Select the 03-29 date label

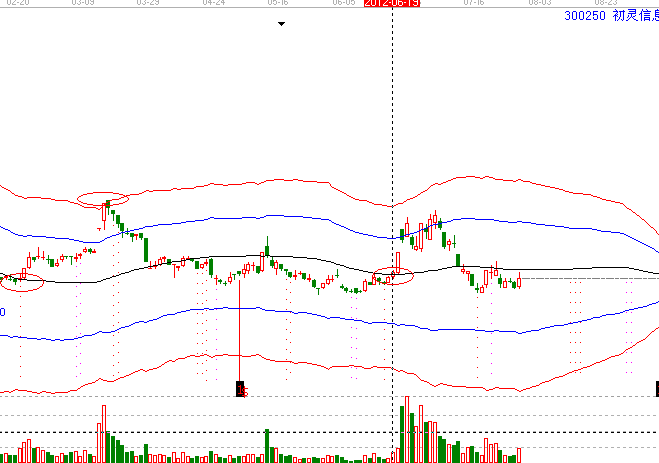pos(148,4)
